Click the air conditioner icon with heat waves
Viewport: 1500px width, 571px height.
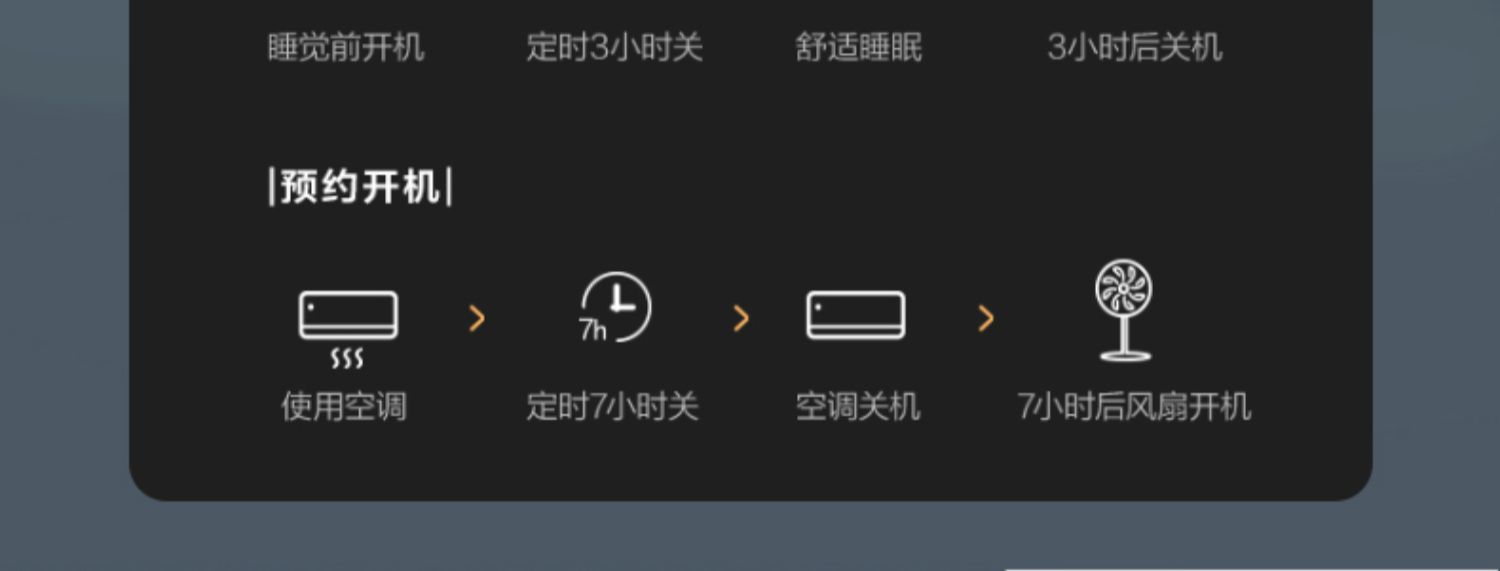[348, 330]
